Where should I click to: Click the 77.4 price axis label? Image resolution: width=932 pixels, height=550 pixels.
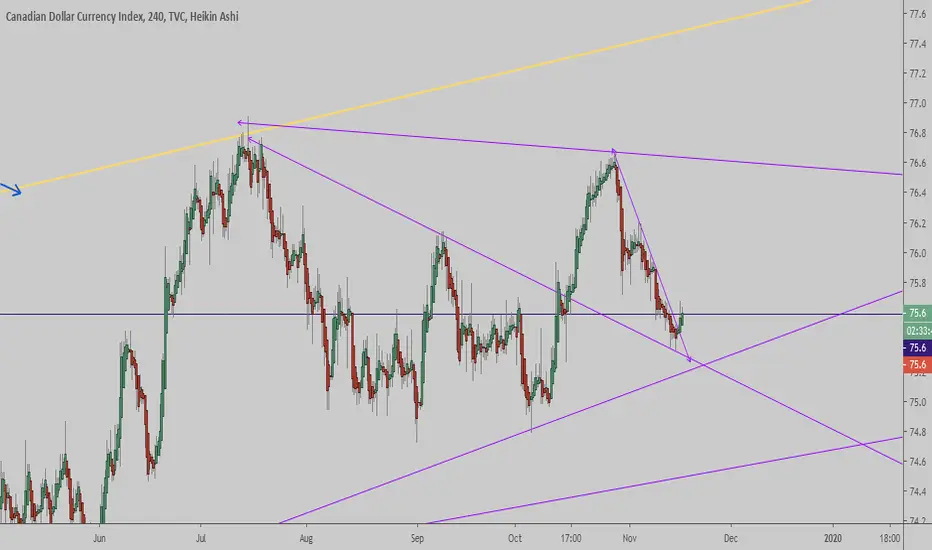(918, 43)
